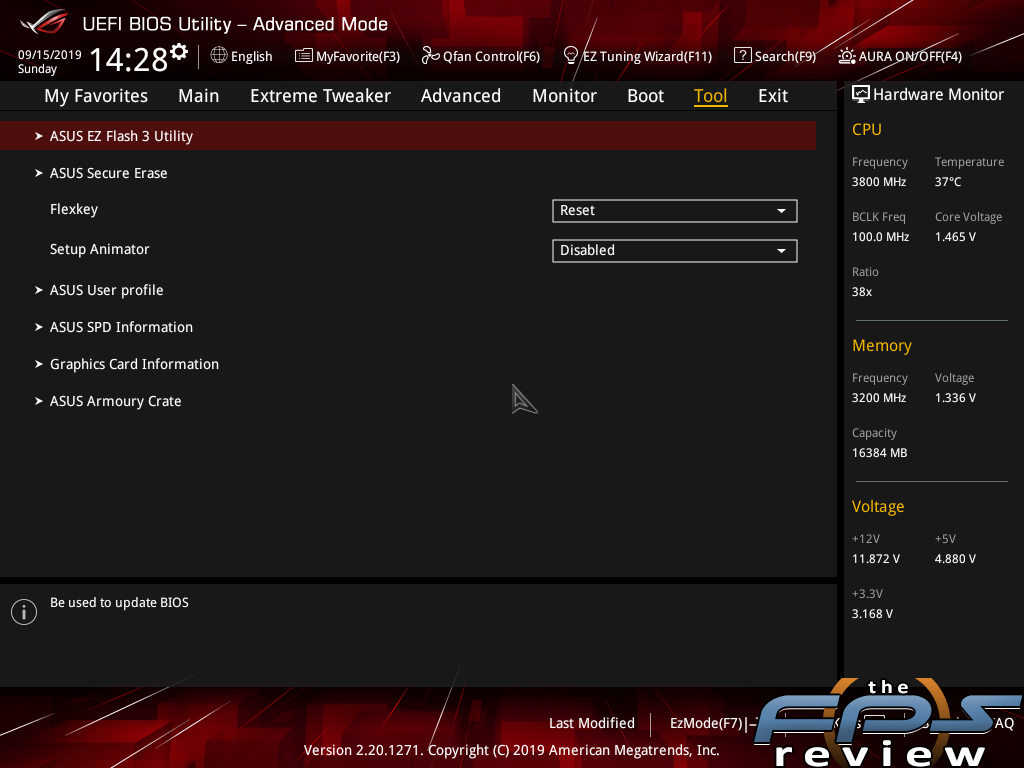This screenshot has height=768, width=1024.
Task: Open the Flexkey dropdown
Action: [675, 211]
